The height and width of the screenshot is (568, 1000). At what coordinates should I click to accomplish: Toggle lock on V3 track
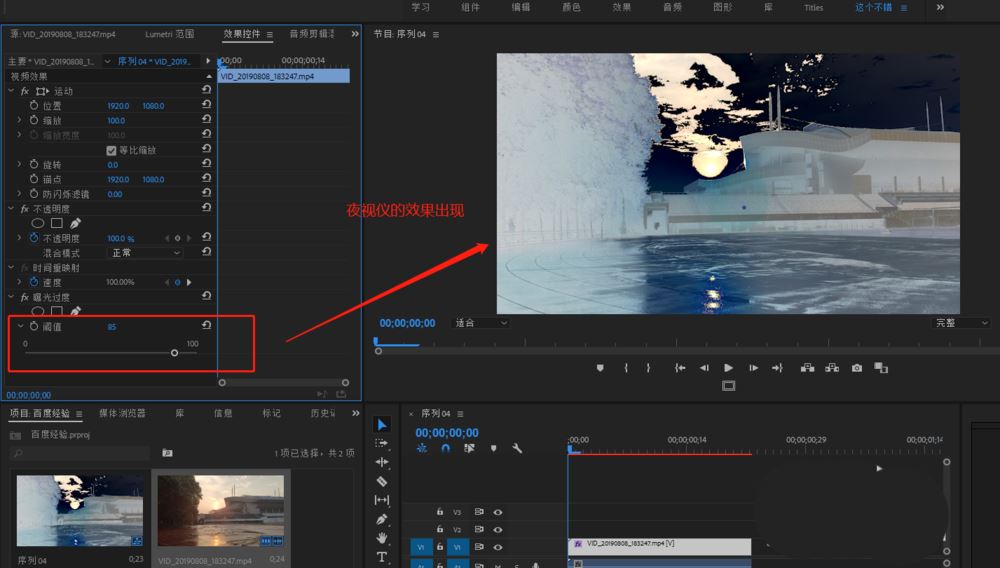point(439,511)
